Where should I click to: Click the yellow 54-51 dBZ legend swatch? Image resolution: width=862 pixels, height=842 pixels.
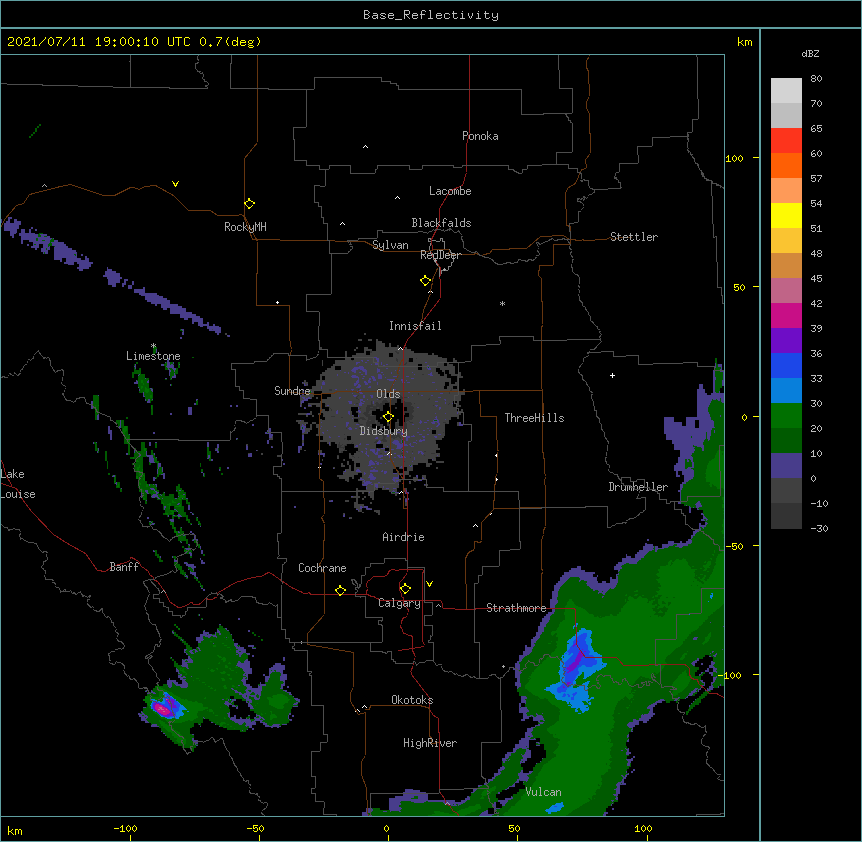point(786,215)
